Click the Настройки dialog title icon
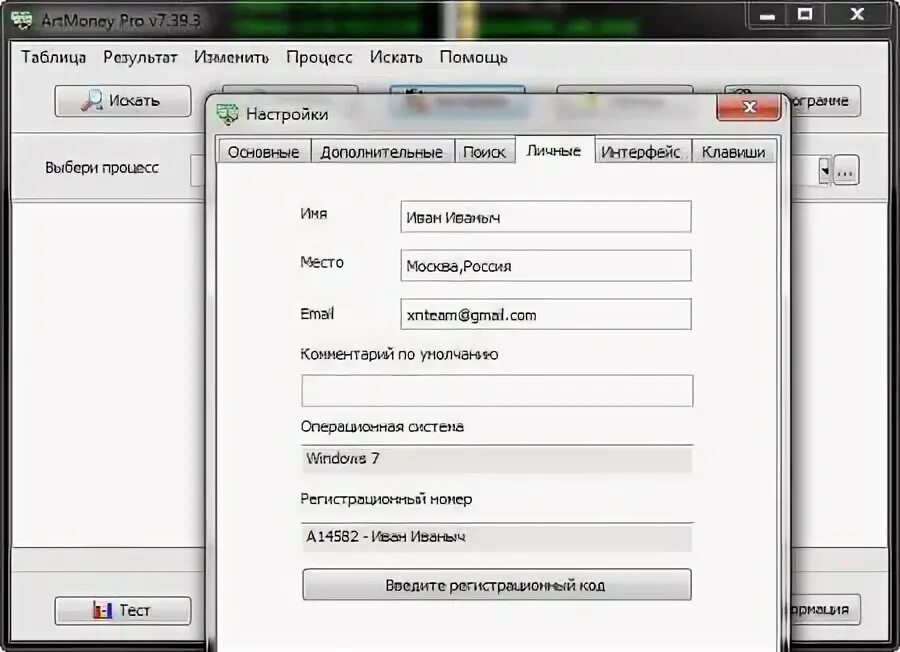This screenshot has width=900, height=652. pyautogui.click(x=227, y=114)
